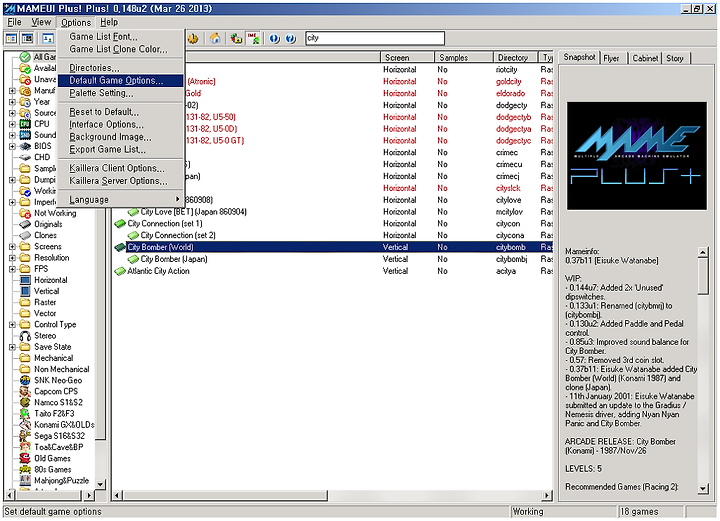Viewport: 720px width, 521px height.
Task: Toggle the folder list toolbar icon
Action: 11,39
